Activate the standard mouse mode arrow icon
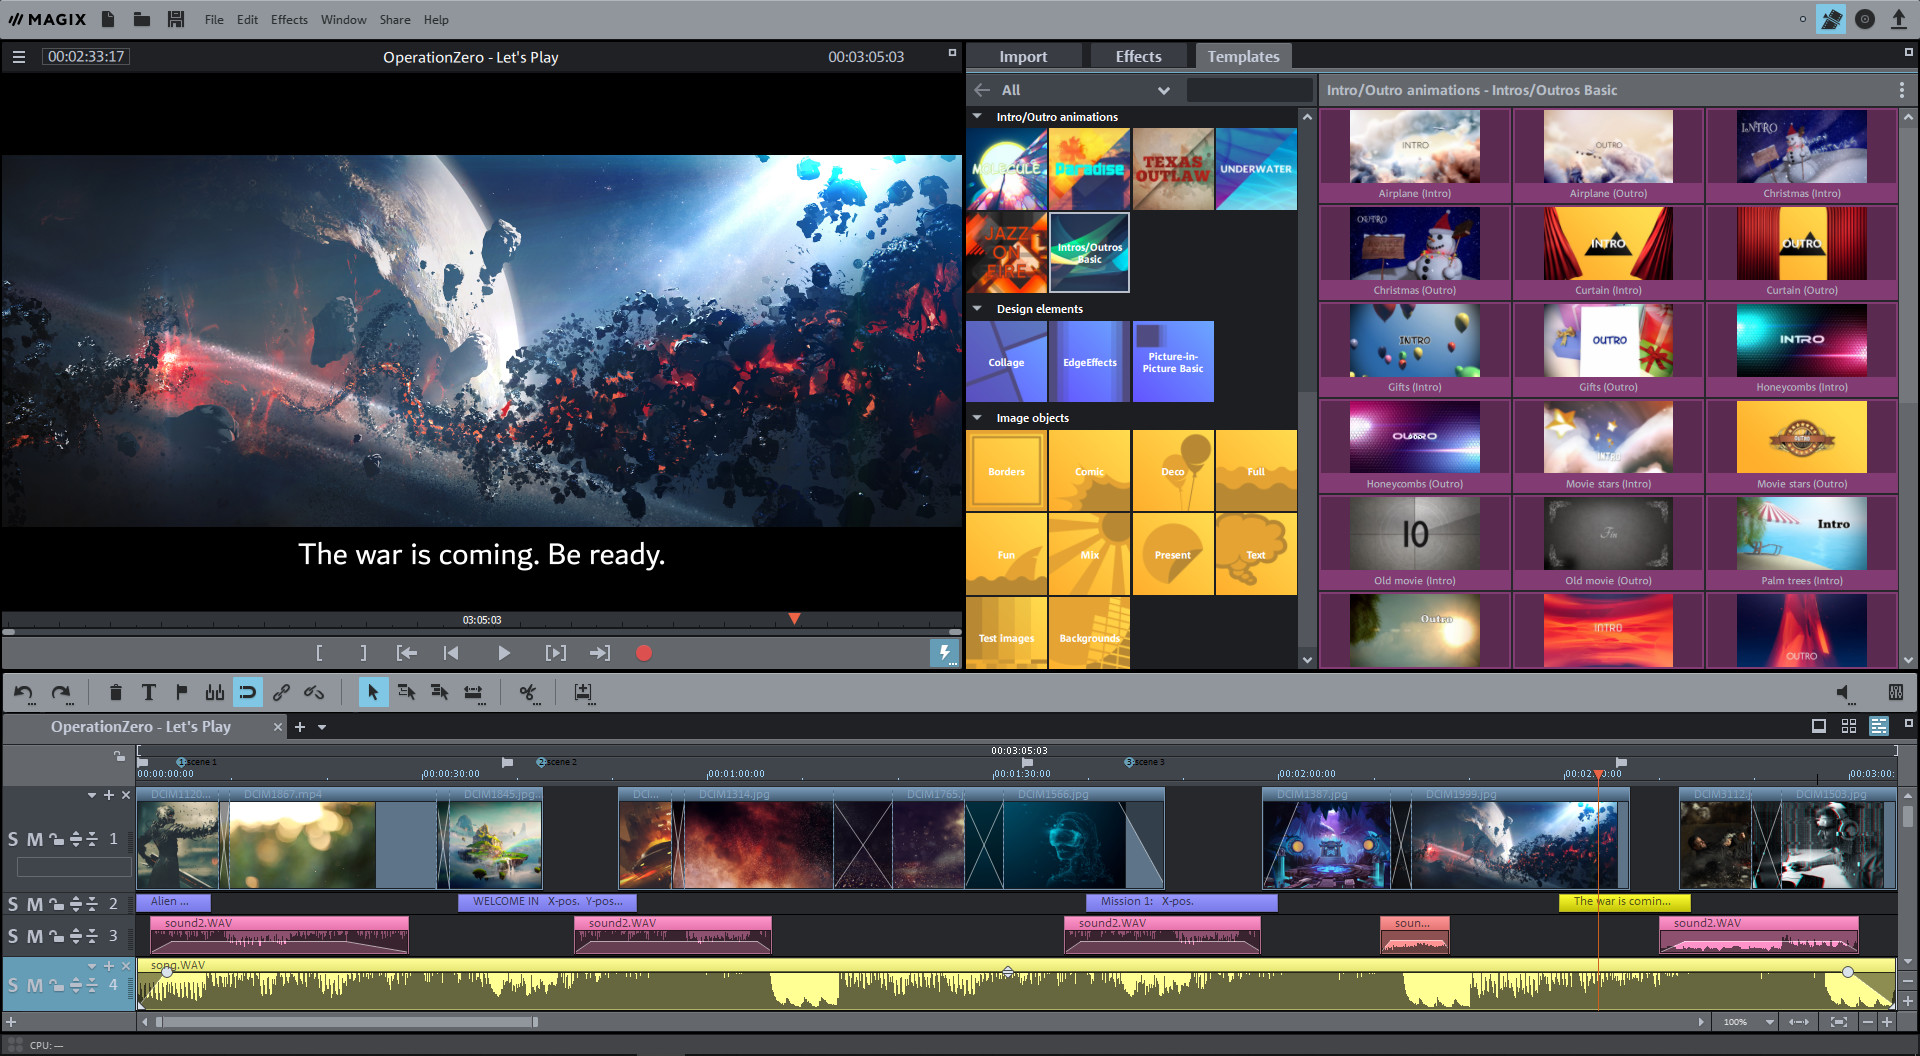Screen dimensions: 1920x1056 [x=374, y=692]
